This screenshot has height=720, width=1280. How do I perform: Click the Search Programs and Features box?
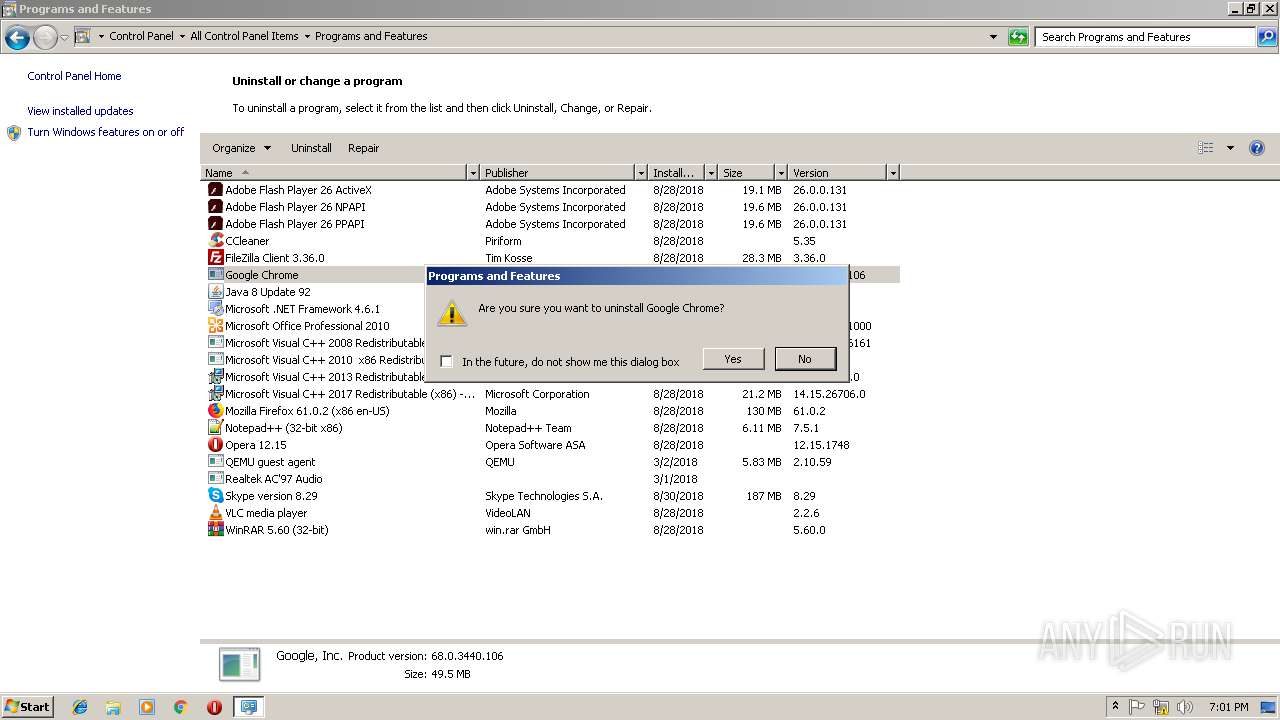[1145, 37]
